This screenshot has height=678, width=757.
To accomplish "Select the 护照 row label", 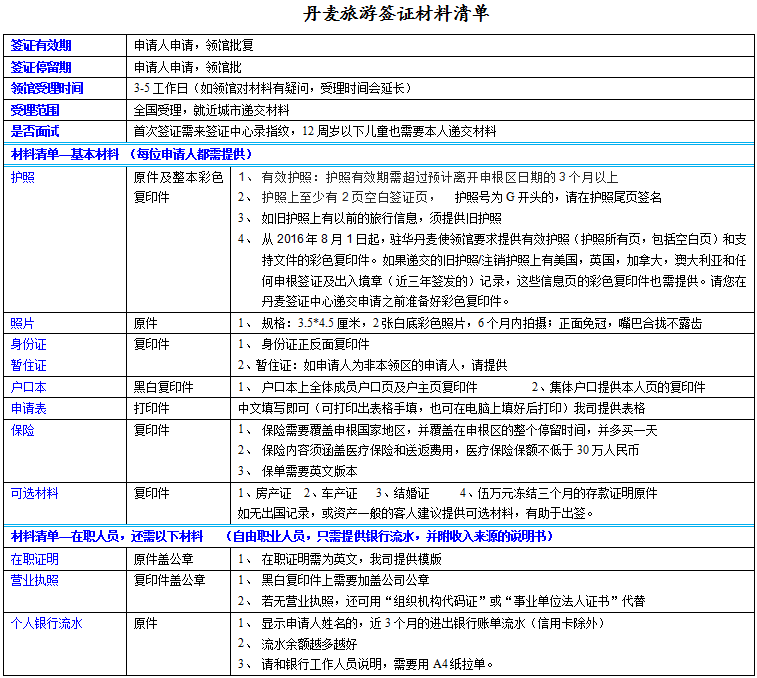I will coord(23,177).
